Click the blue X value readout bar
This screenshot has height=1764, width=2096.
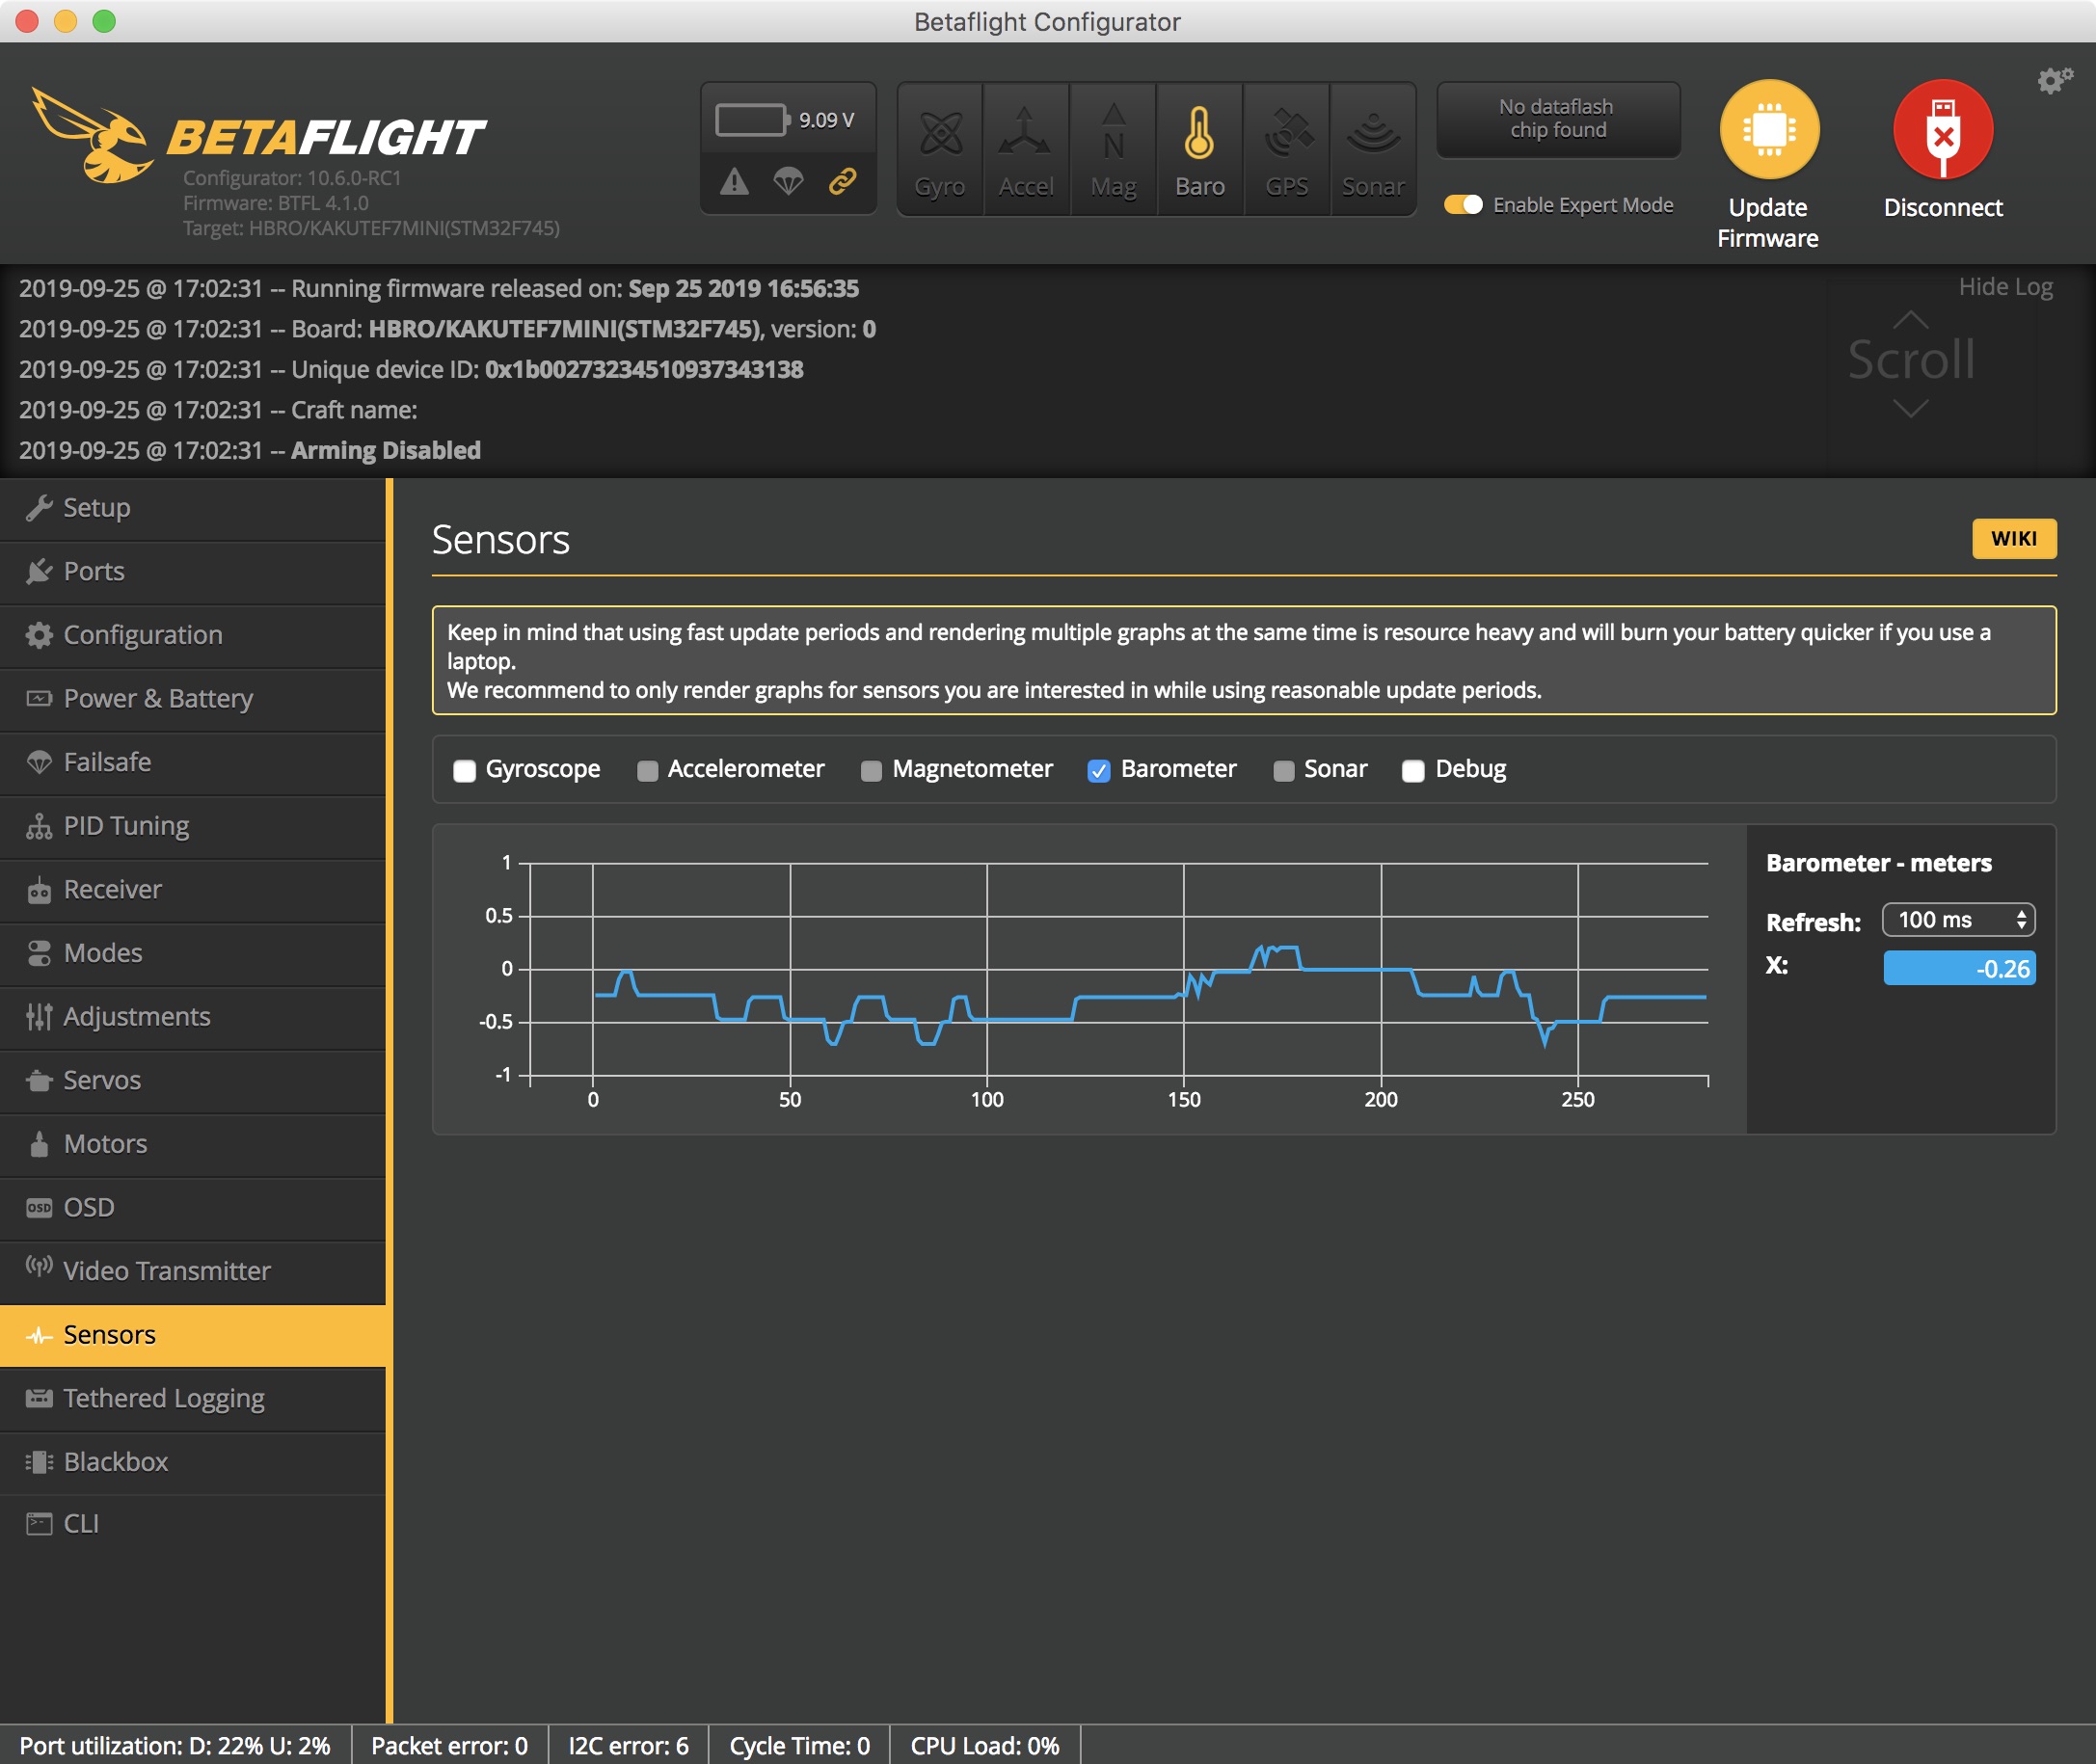pos(1958,968)
